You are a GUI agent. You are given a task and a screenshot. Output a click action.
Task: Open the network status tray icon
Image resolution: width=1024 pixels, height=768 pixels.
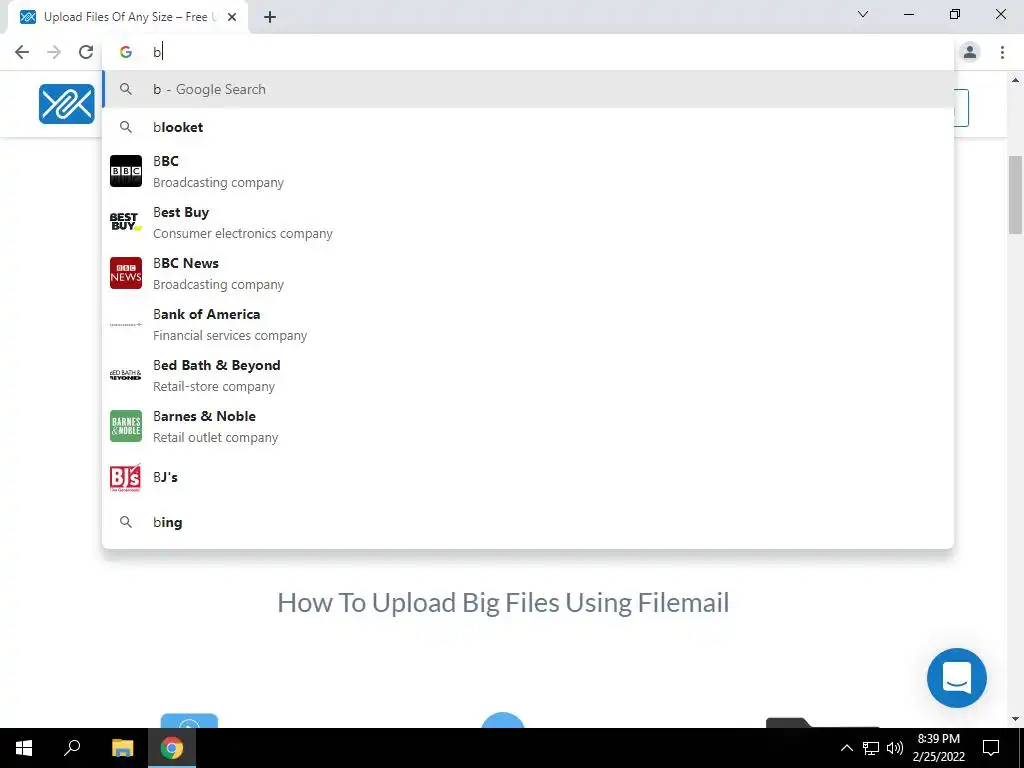tap(871, 748)
